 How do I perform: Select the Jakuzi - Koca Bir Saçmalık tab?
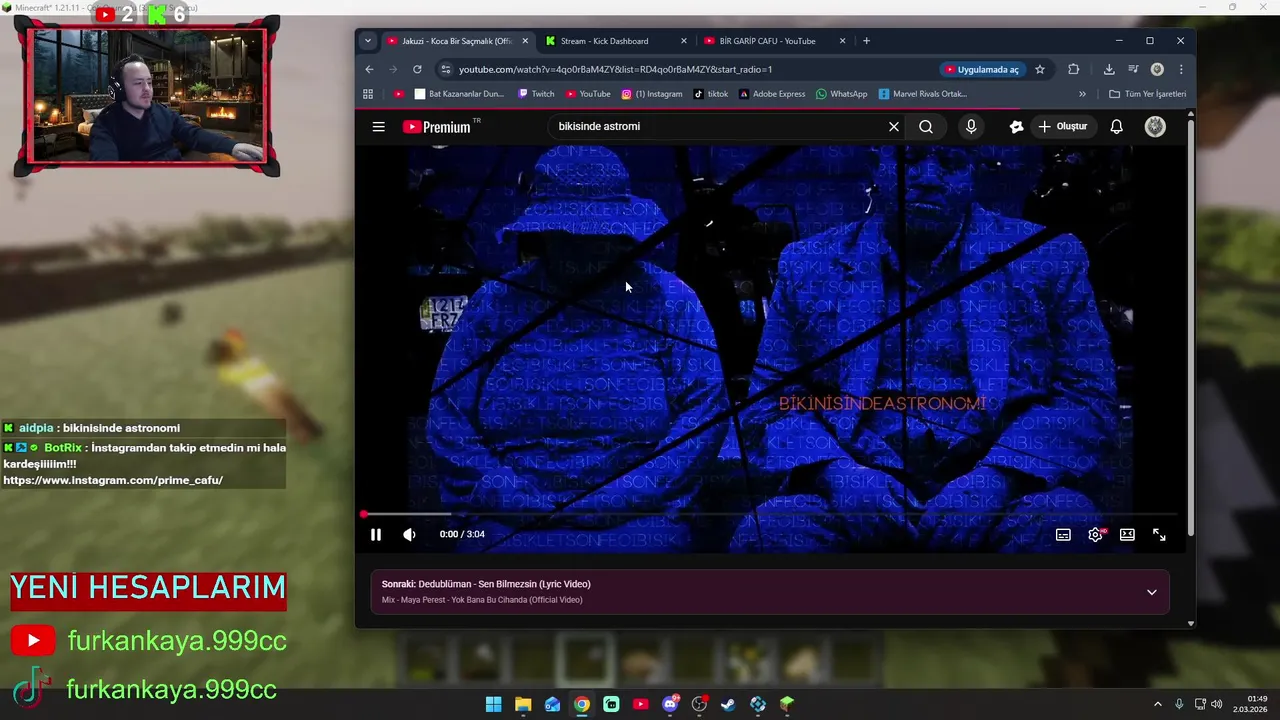455,41
